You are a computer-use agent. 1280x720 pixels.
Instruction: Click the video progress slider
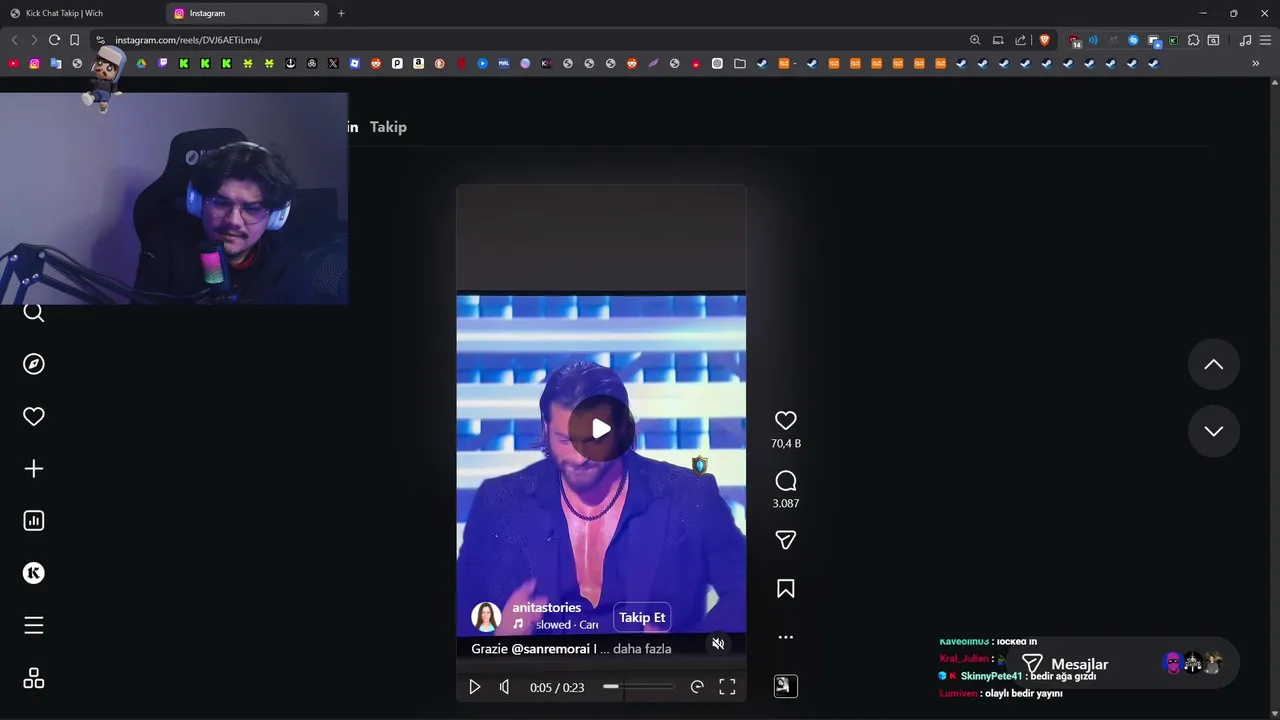pos(638,687)
